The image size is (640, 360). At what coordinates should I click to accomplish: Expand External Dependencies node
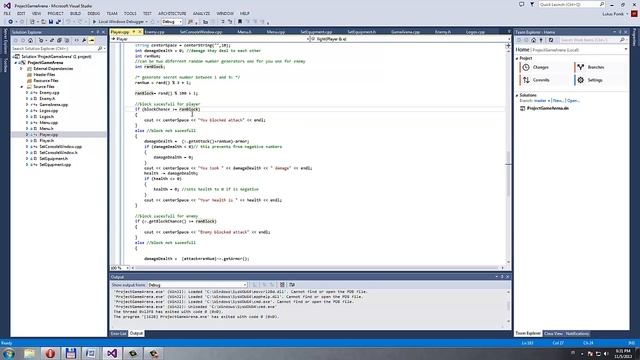[x=22, y=69]
